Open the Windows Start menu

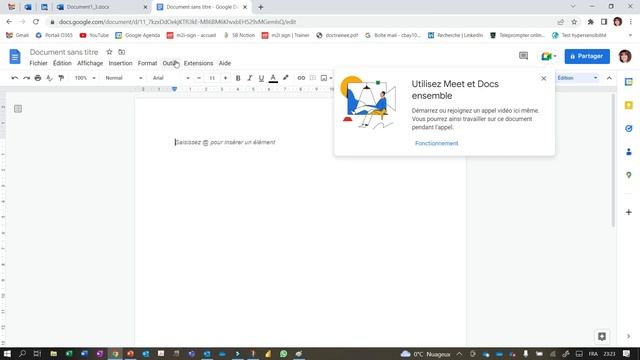point(7,354)
